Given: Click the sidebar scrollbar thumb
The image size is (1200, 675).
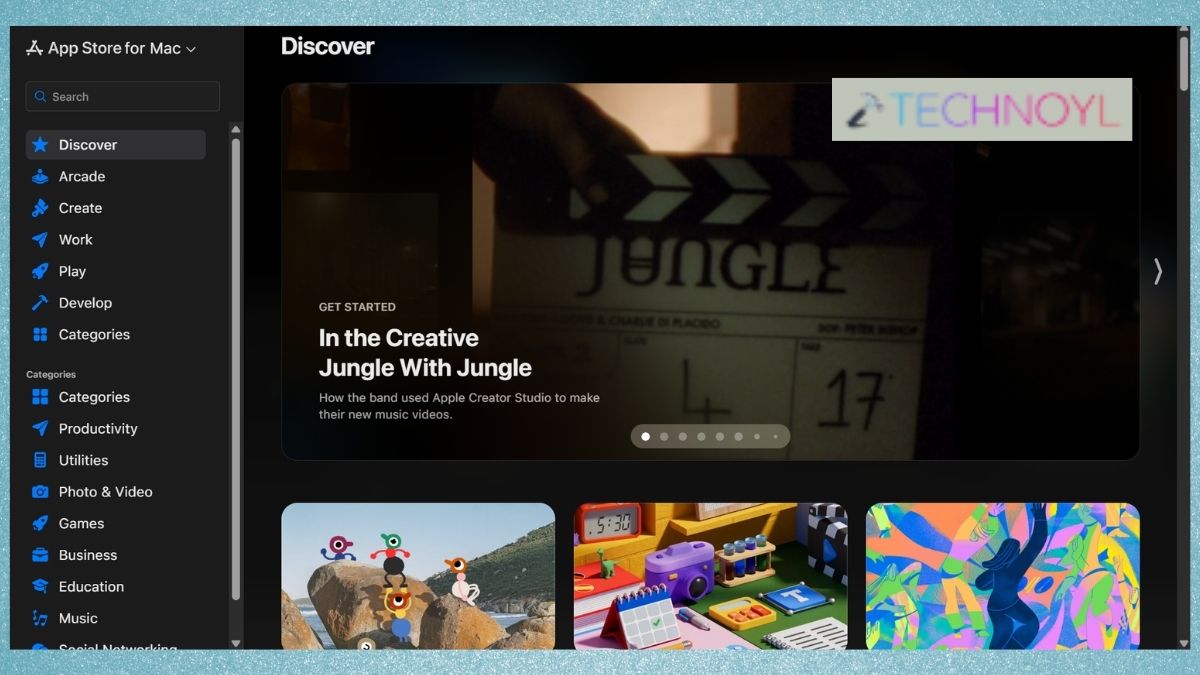Looking at the screenshot, I should coord(236,368).
